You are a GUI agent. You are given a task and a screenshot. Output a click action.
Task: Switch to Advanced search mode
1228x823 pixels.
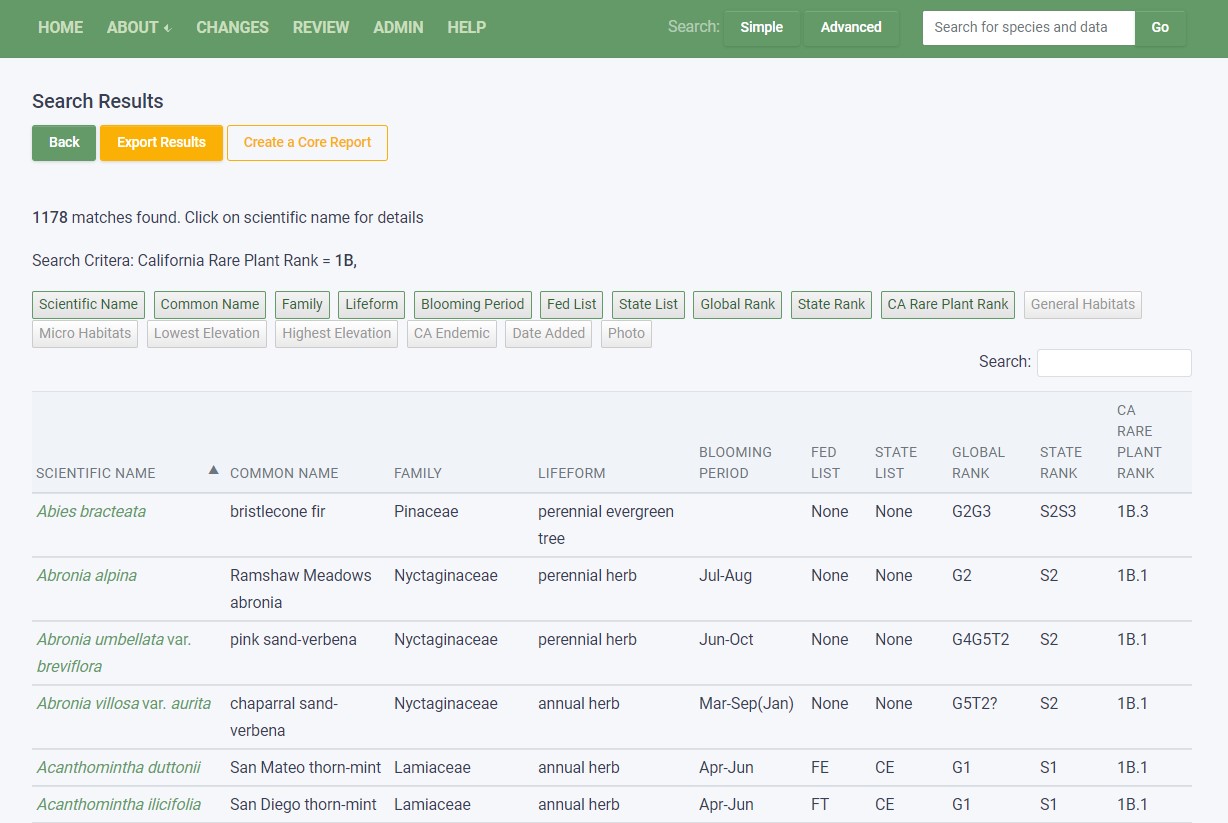(x=850, y=28)
